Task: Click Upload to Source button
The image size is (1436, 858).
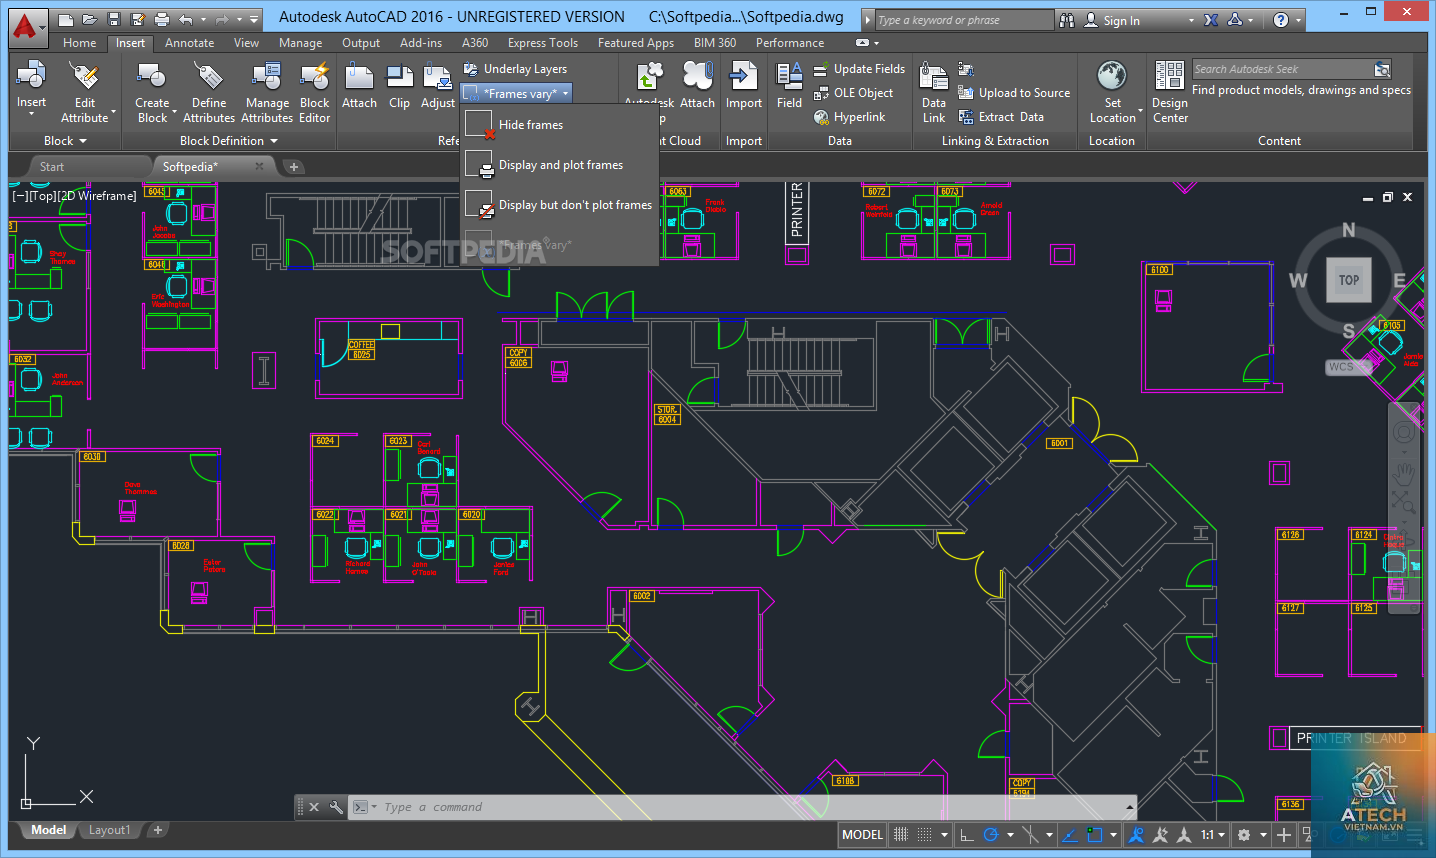Action: click(x=1014, y=93)
